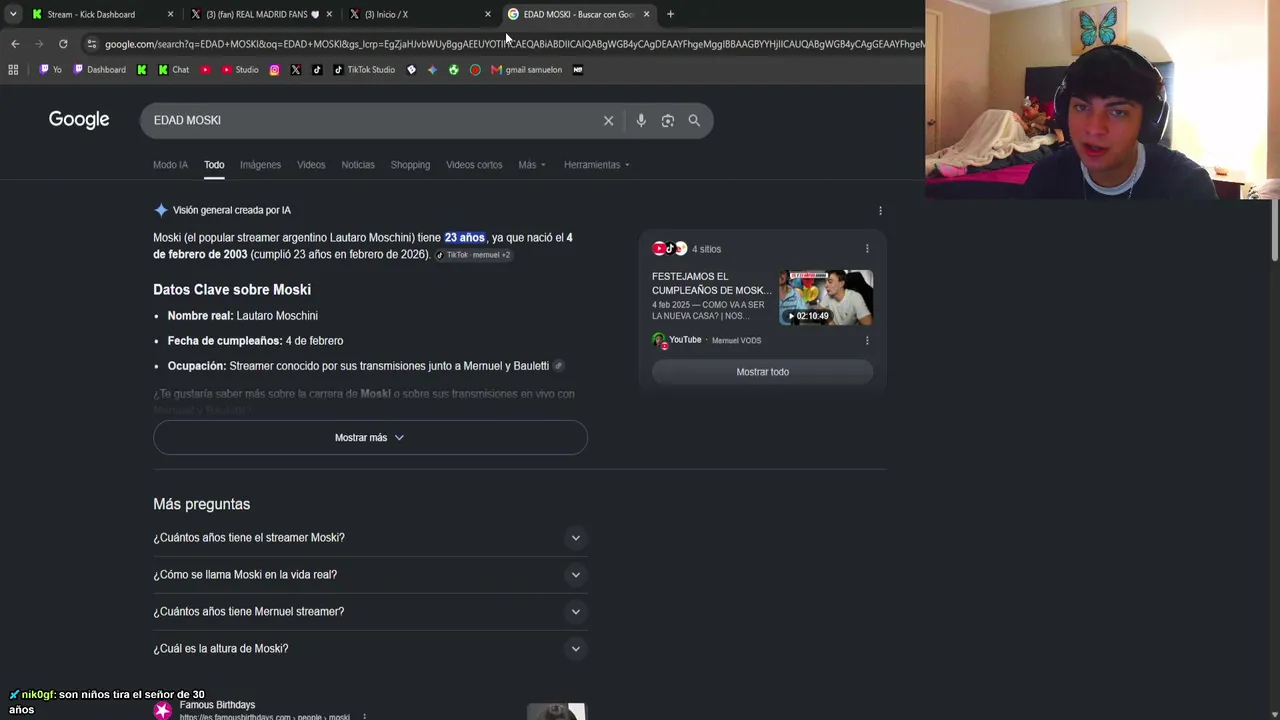The image size is (1280, 720).
Task: Click the '4 sitios' label
Action: click(706, 249)
